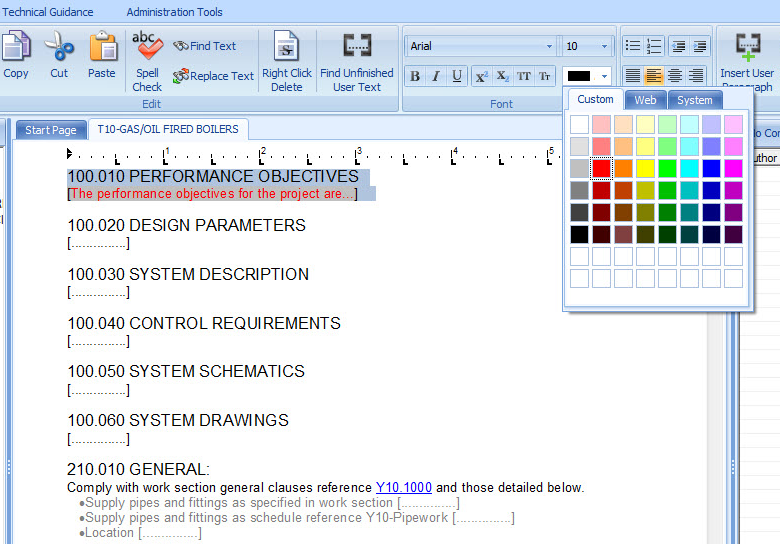Click placeholder under DESIGN PARAMETERS heading
This screenshot has width=780, height=544.
pyautogui.click(x=98, y=243)
